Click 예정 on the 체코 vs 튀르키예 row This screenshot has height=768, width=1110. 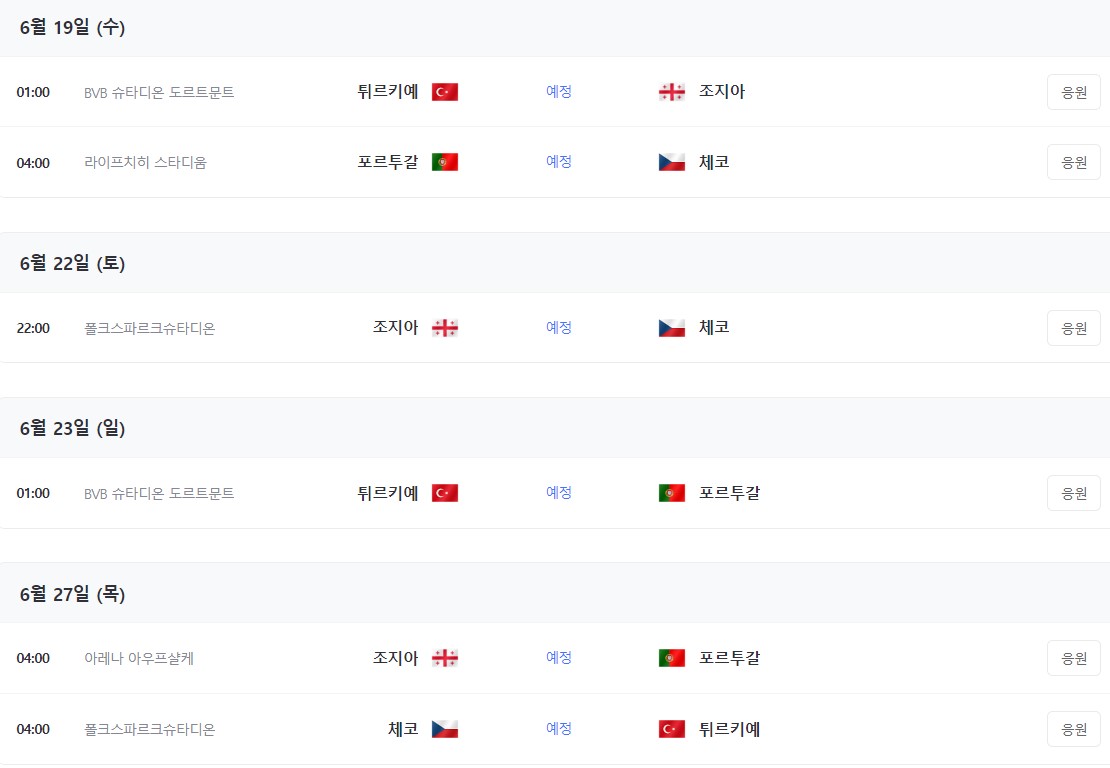[x=558, y=729]
